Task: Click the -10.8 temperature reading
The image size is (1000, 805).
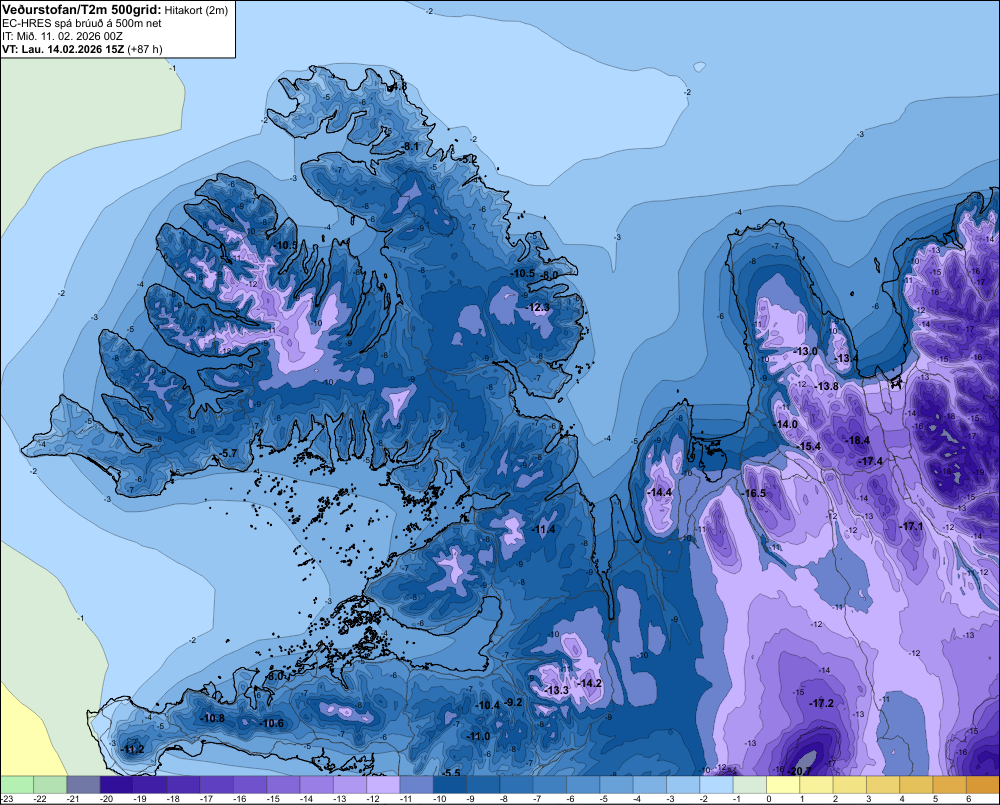Action: point(213,718)
